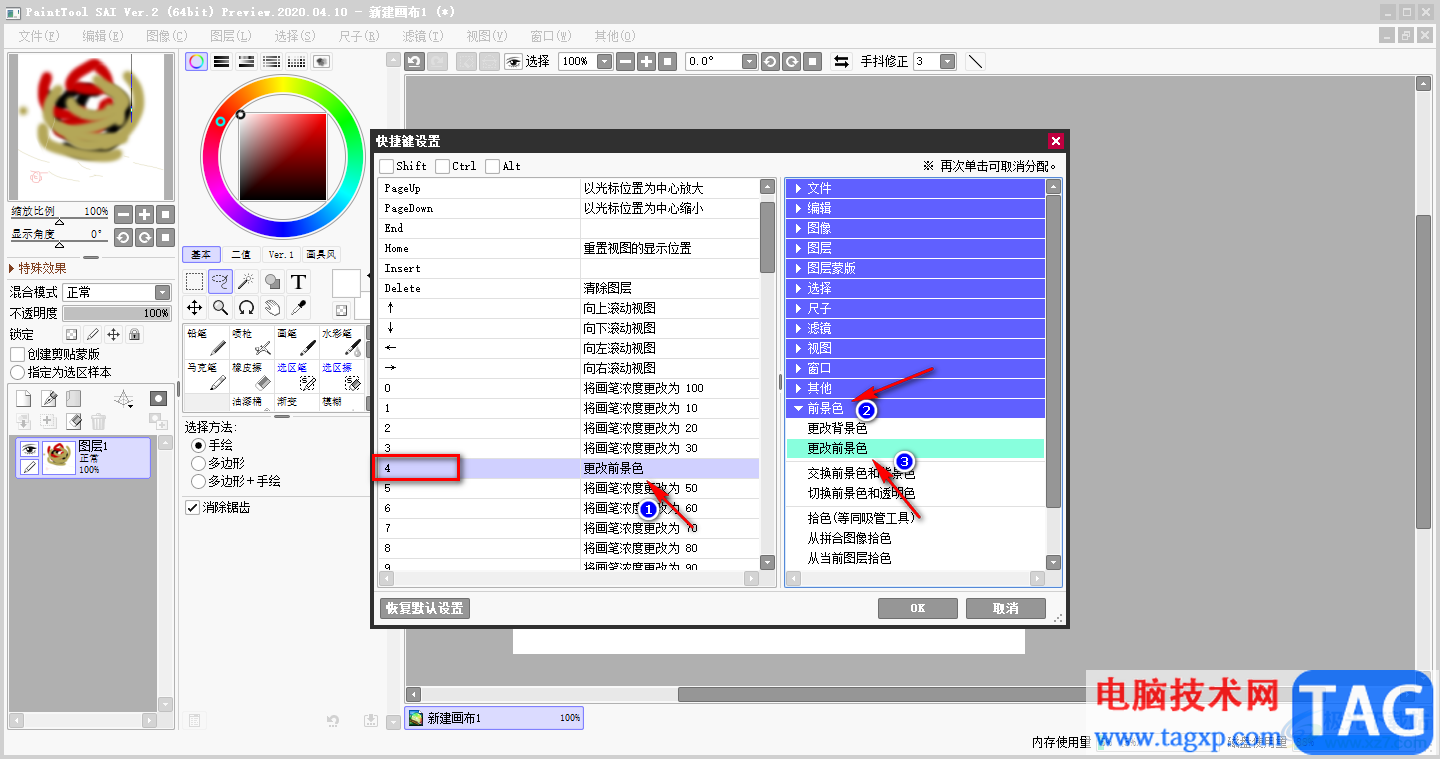This screenshot has width=1440, height=759.
Task: Toggle the lock opacity checkerboard icon
Action: coord(71,335)
